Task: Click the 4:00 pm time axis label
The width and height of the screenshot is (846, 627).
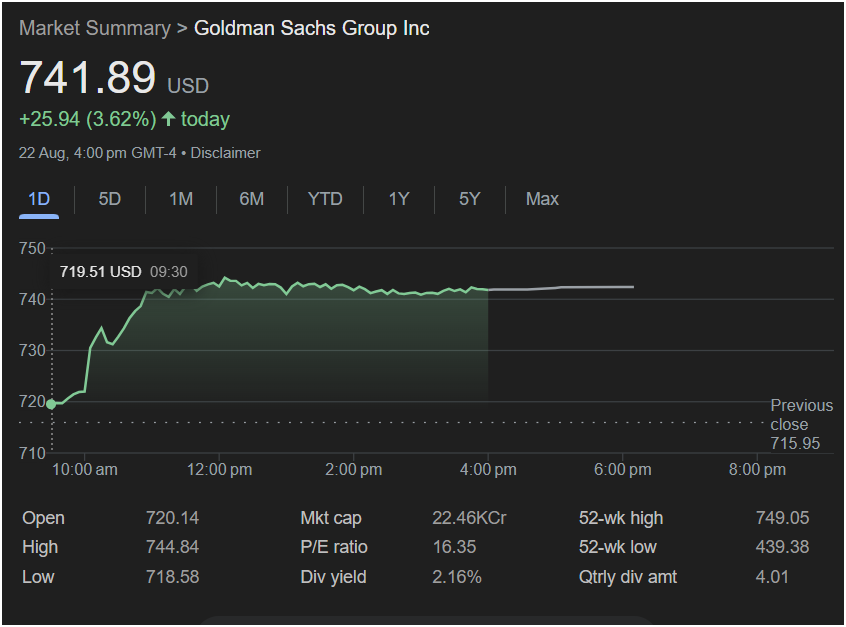Action: (488, 469)
